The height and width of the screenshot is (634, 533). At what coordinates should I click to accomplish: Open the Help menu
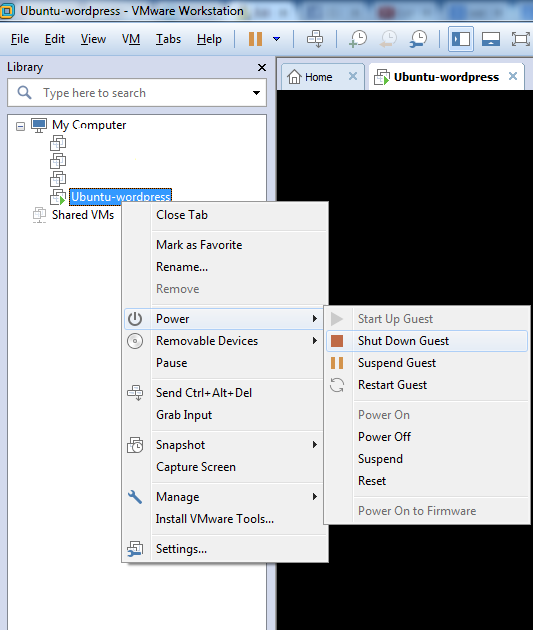[x=209, y=39]
